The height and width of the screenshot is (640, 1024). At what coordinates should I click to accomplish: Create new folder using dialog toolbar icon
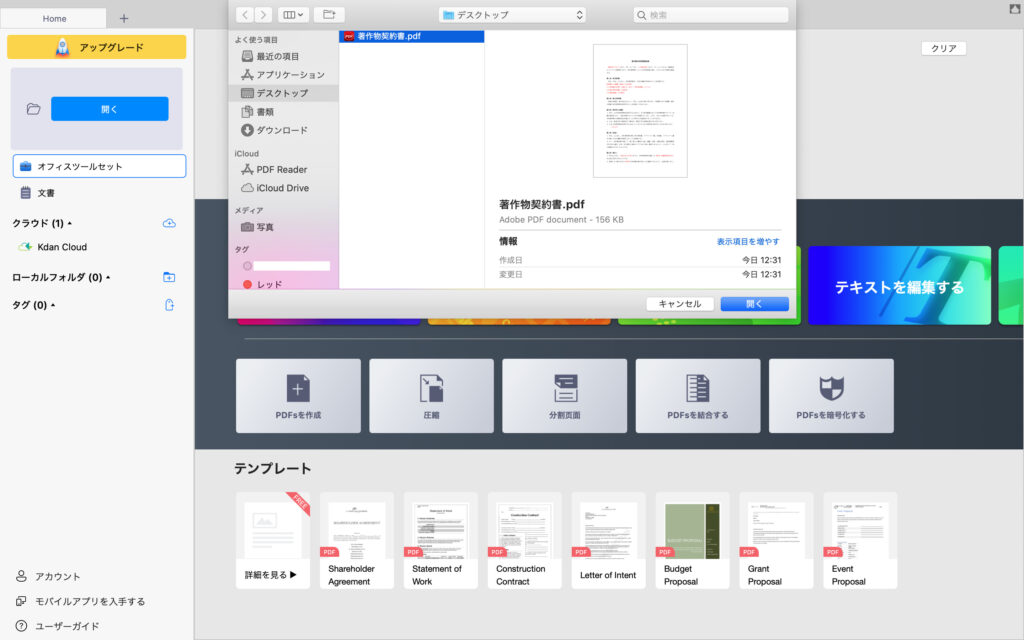pyautogui.click(x=328, y=15)
